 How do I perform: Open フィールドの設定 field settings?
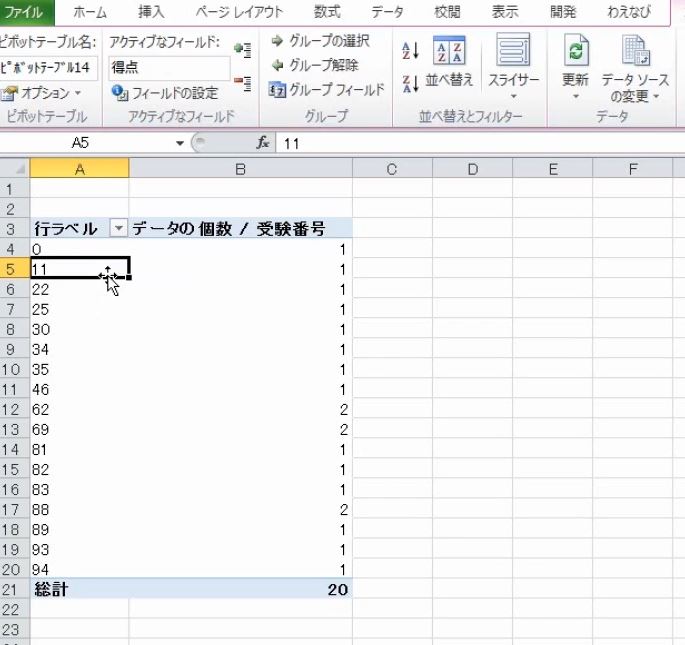point(165,93)
